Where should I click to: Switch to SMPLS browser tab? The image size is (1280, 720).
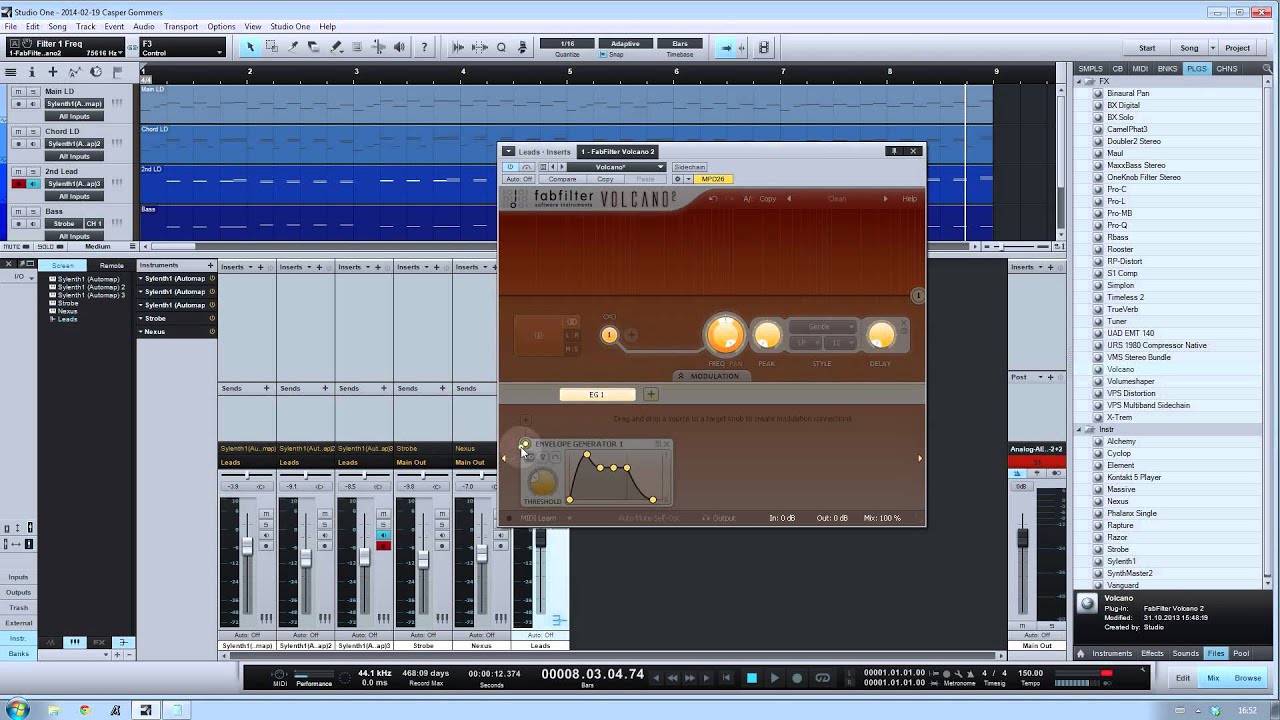[1090, 69]
